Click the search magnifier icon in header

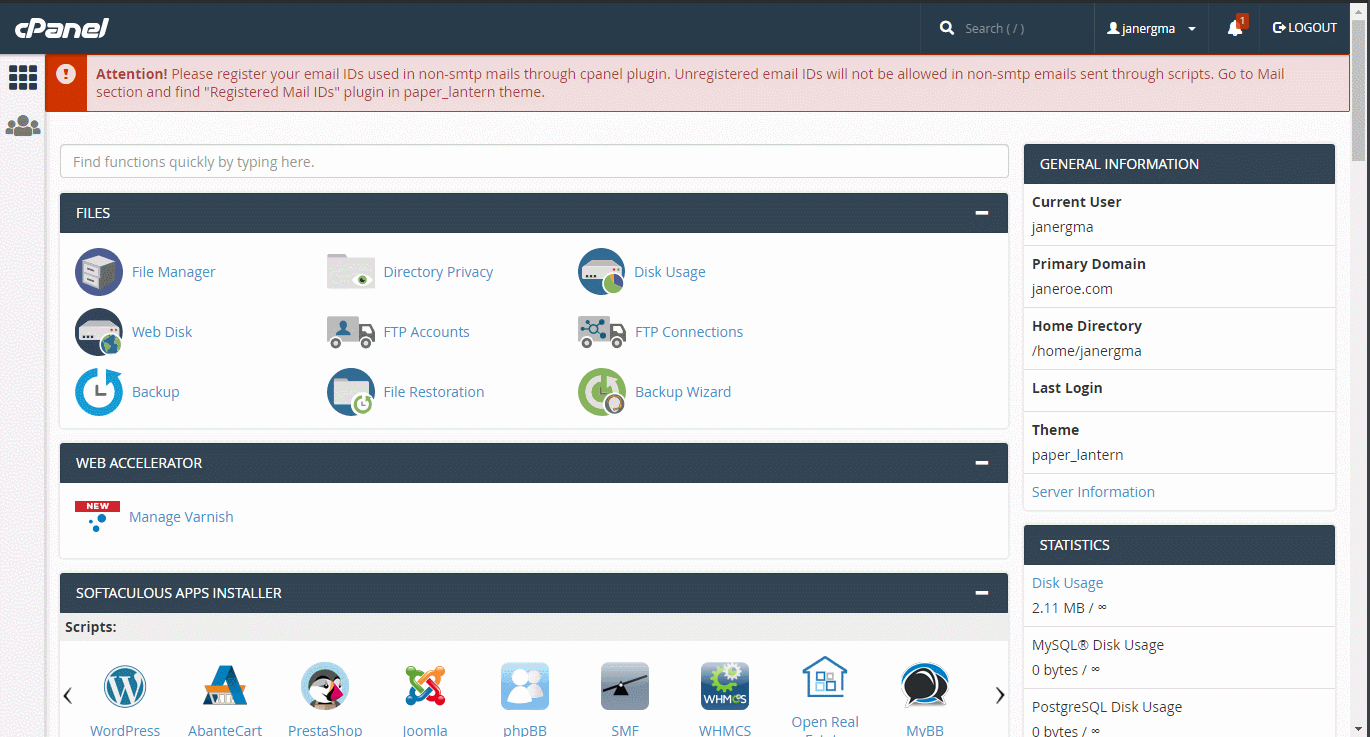[947, 29]
